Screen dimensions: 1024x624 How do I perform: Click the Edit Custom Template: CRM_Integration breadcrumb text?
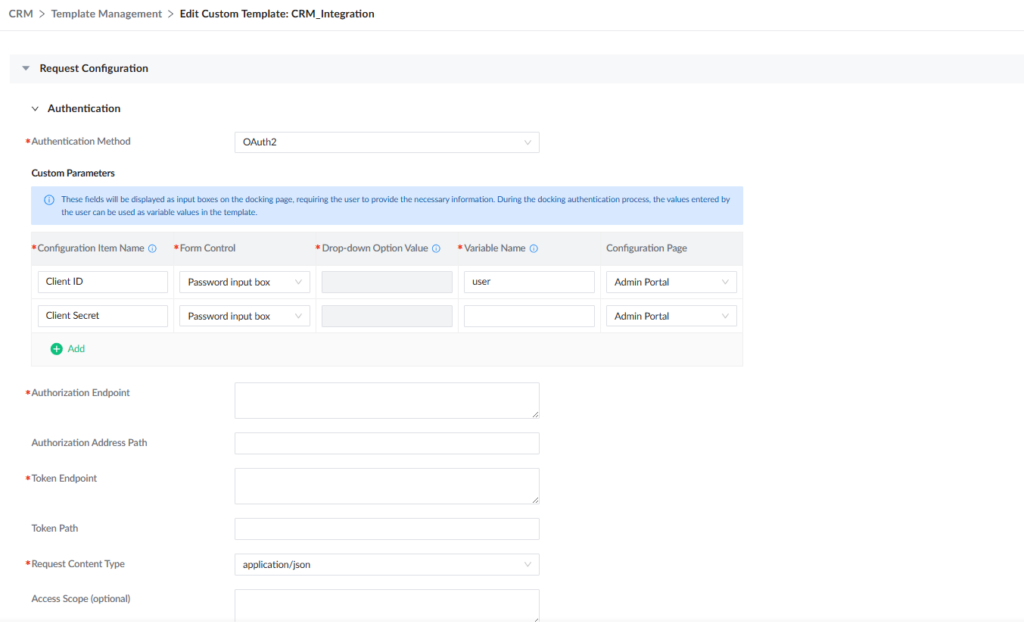point(277,14)
